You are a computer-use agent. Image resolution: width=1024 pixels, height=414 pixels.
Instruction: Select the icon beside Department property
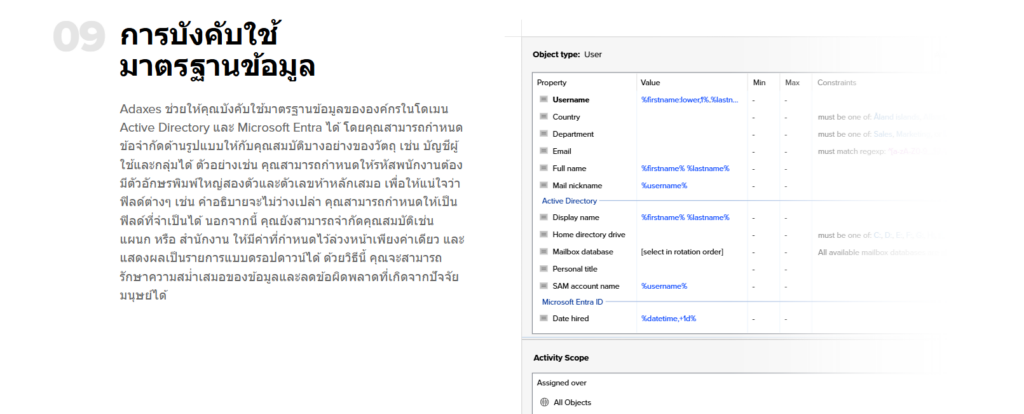tap(544, 134)
